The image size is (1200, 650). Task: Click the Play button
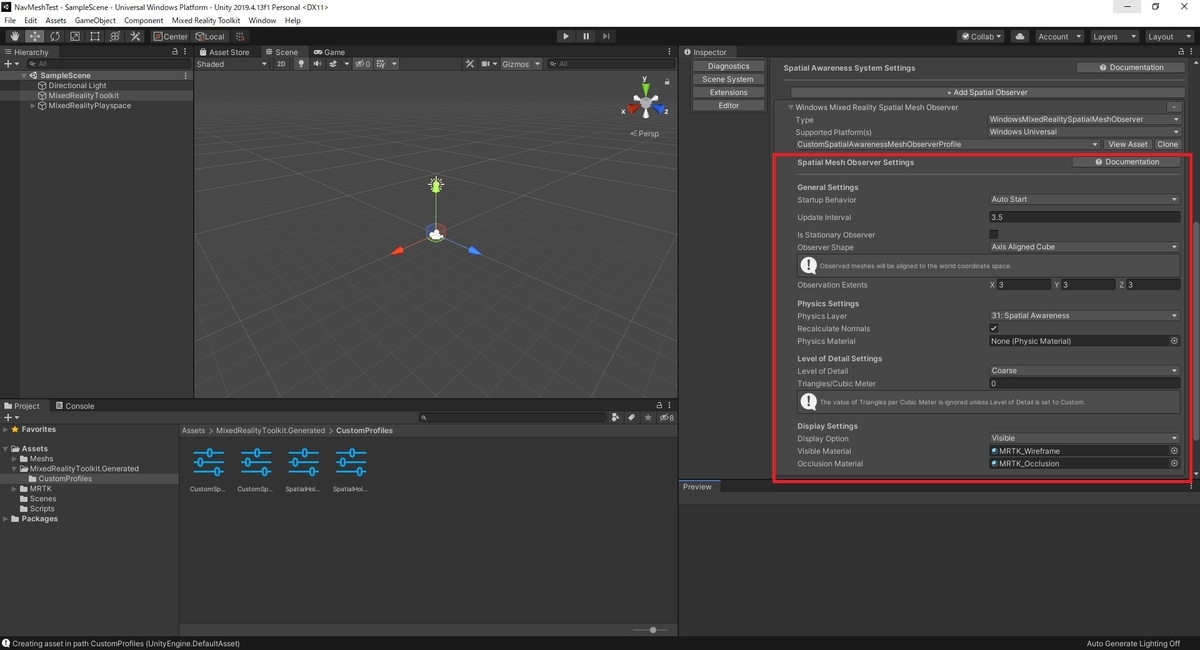pyautogui.click(x=566, y=36)
